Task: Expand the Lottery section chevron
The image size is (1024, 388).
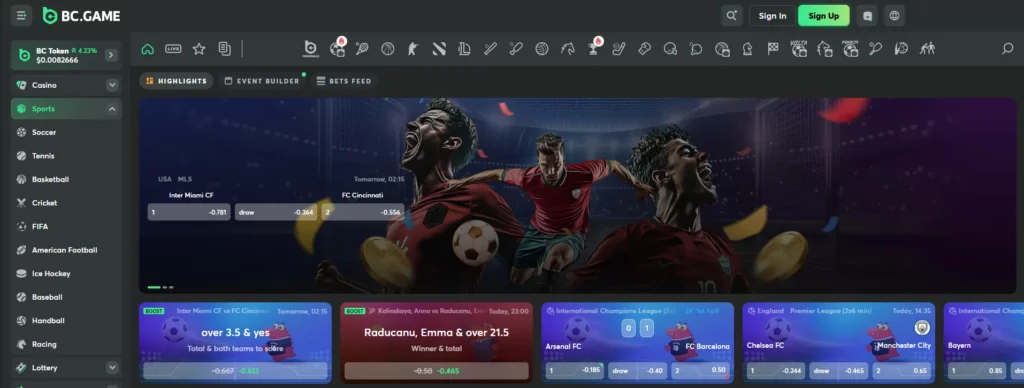Action: coord(112,368)
